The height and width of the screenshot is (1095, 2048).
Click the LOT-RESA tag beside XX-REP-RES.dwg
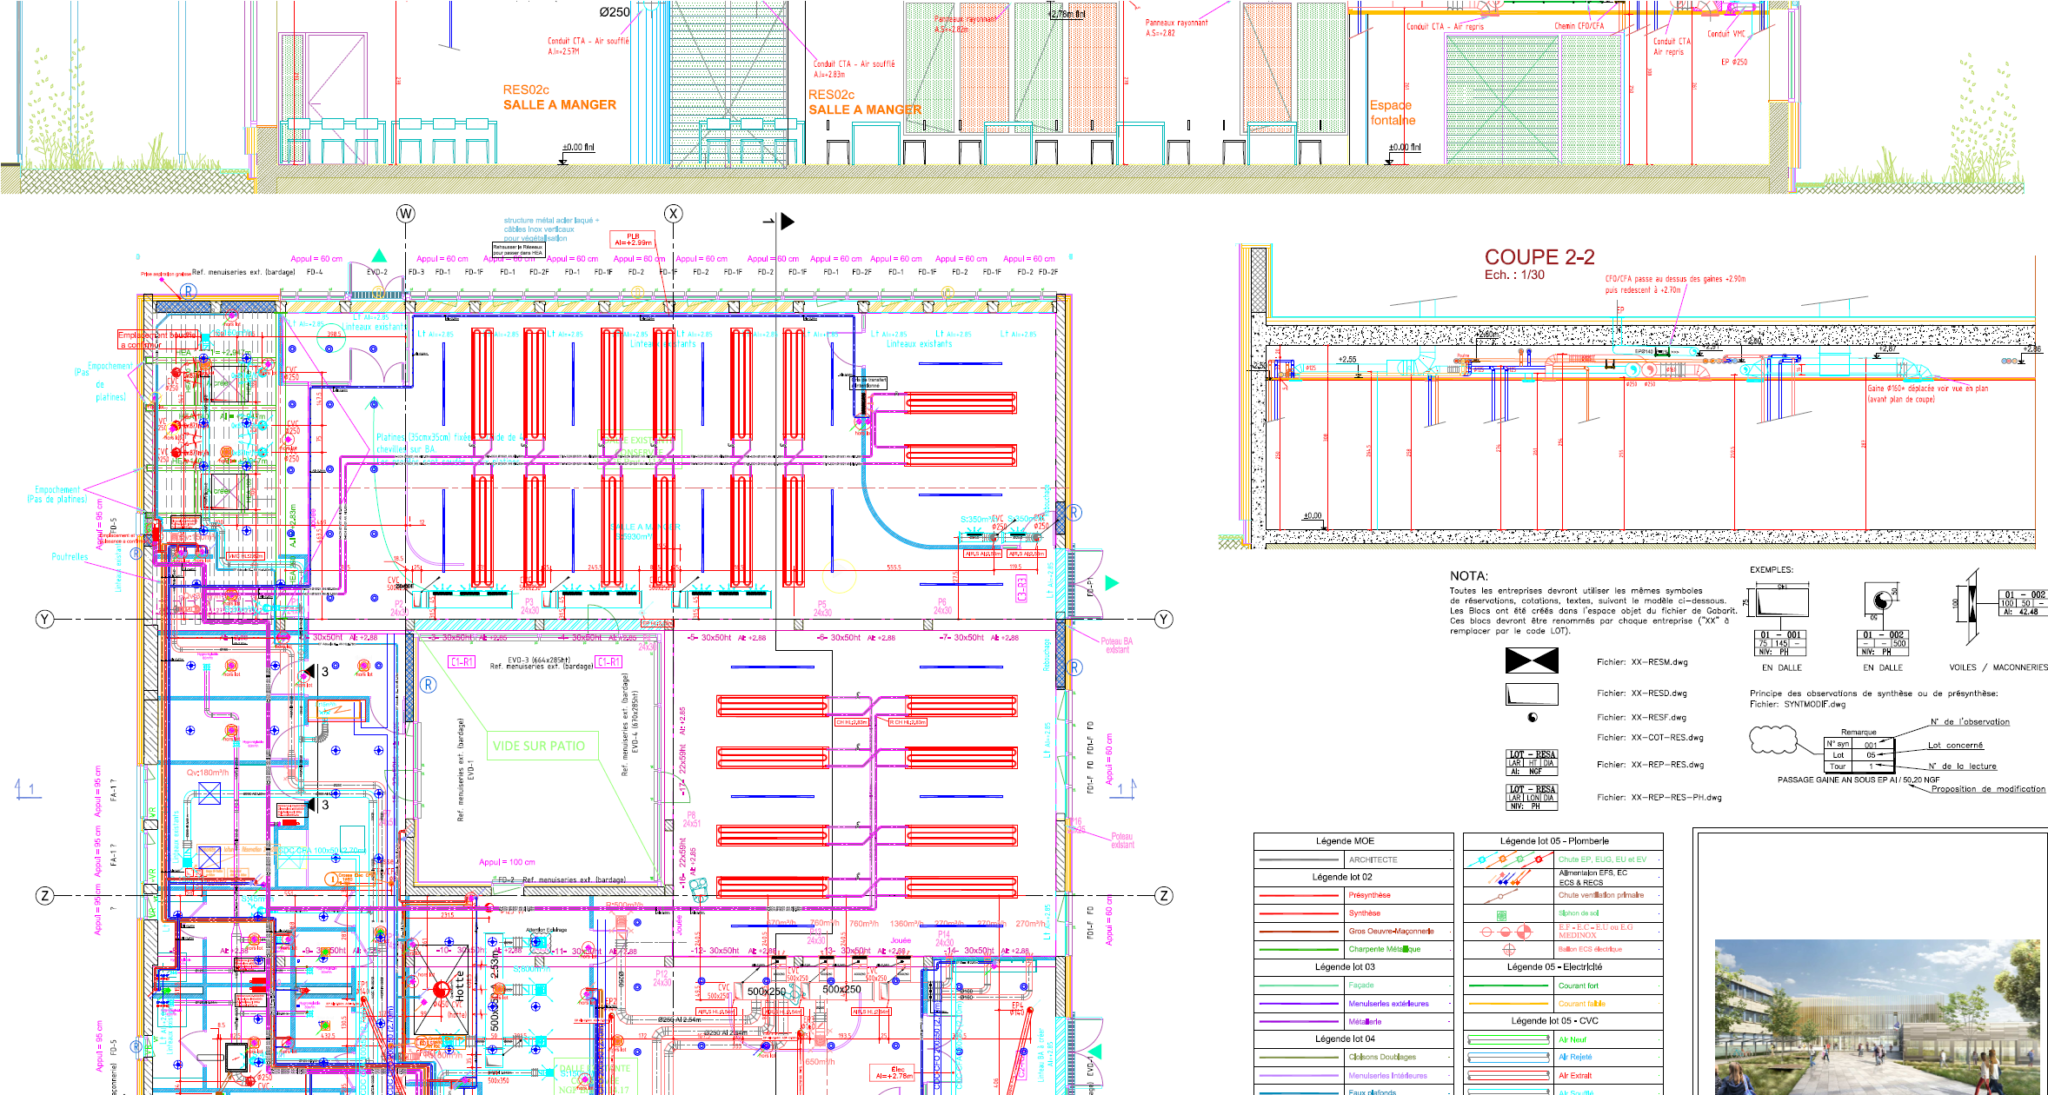click(1531, 762)
